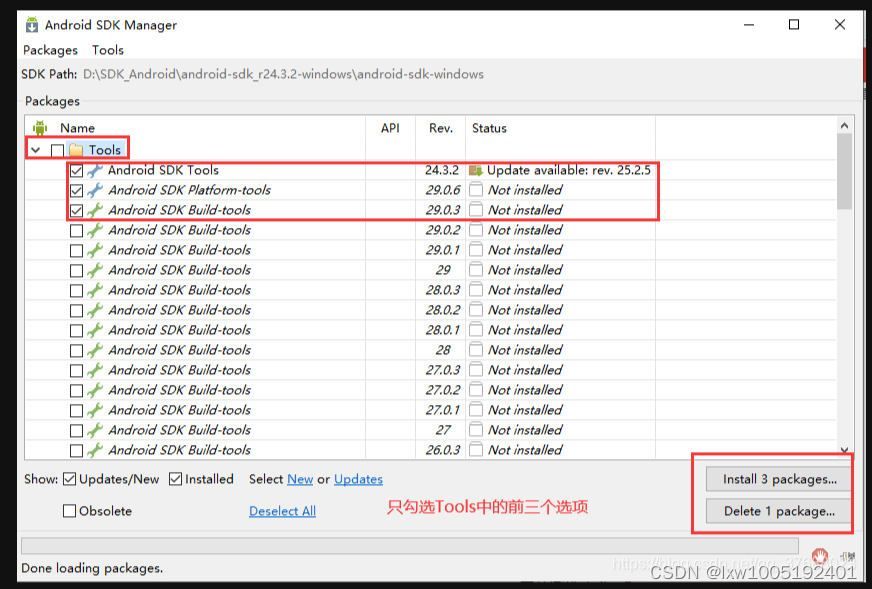Screen dimensions: 872x589
Task: Uncheck Android SDK Platform-tools checkbox
Action: tap(77, 191)
